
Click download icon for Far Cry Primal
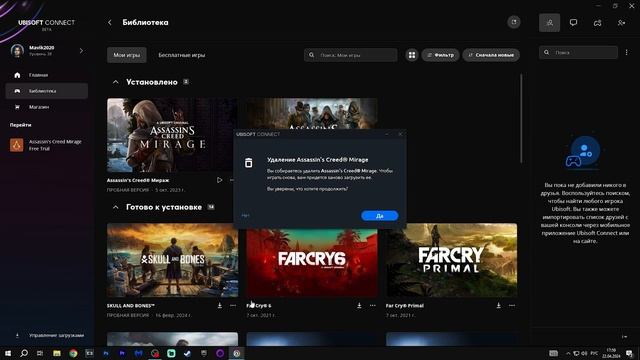pyautogui.click(x=498, y=305)
